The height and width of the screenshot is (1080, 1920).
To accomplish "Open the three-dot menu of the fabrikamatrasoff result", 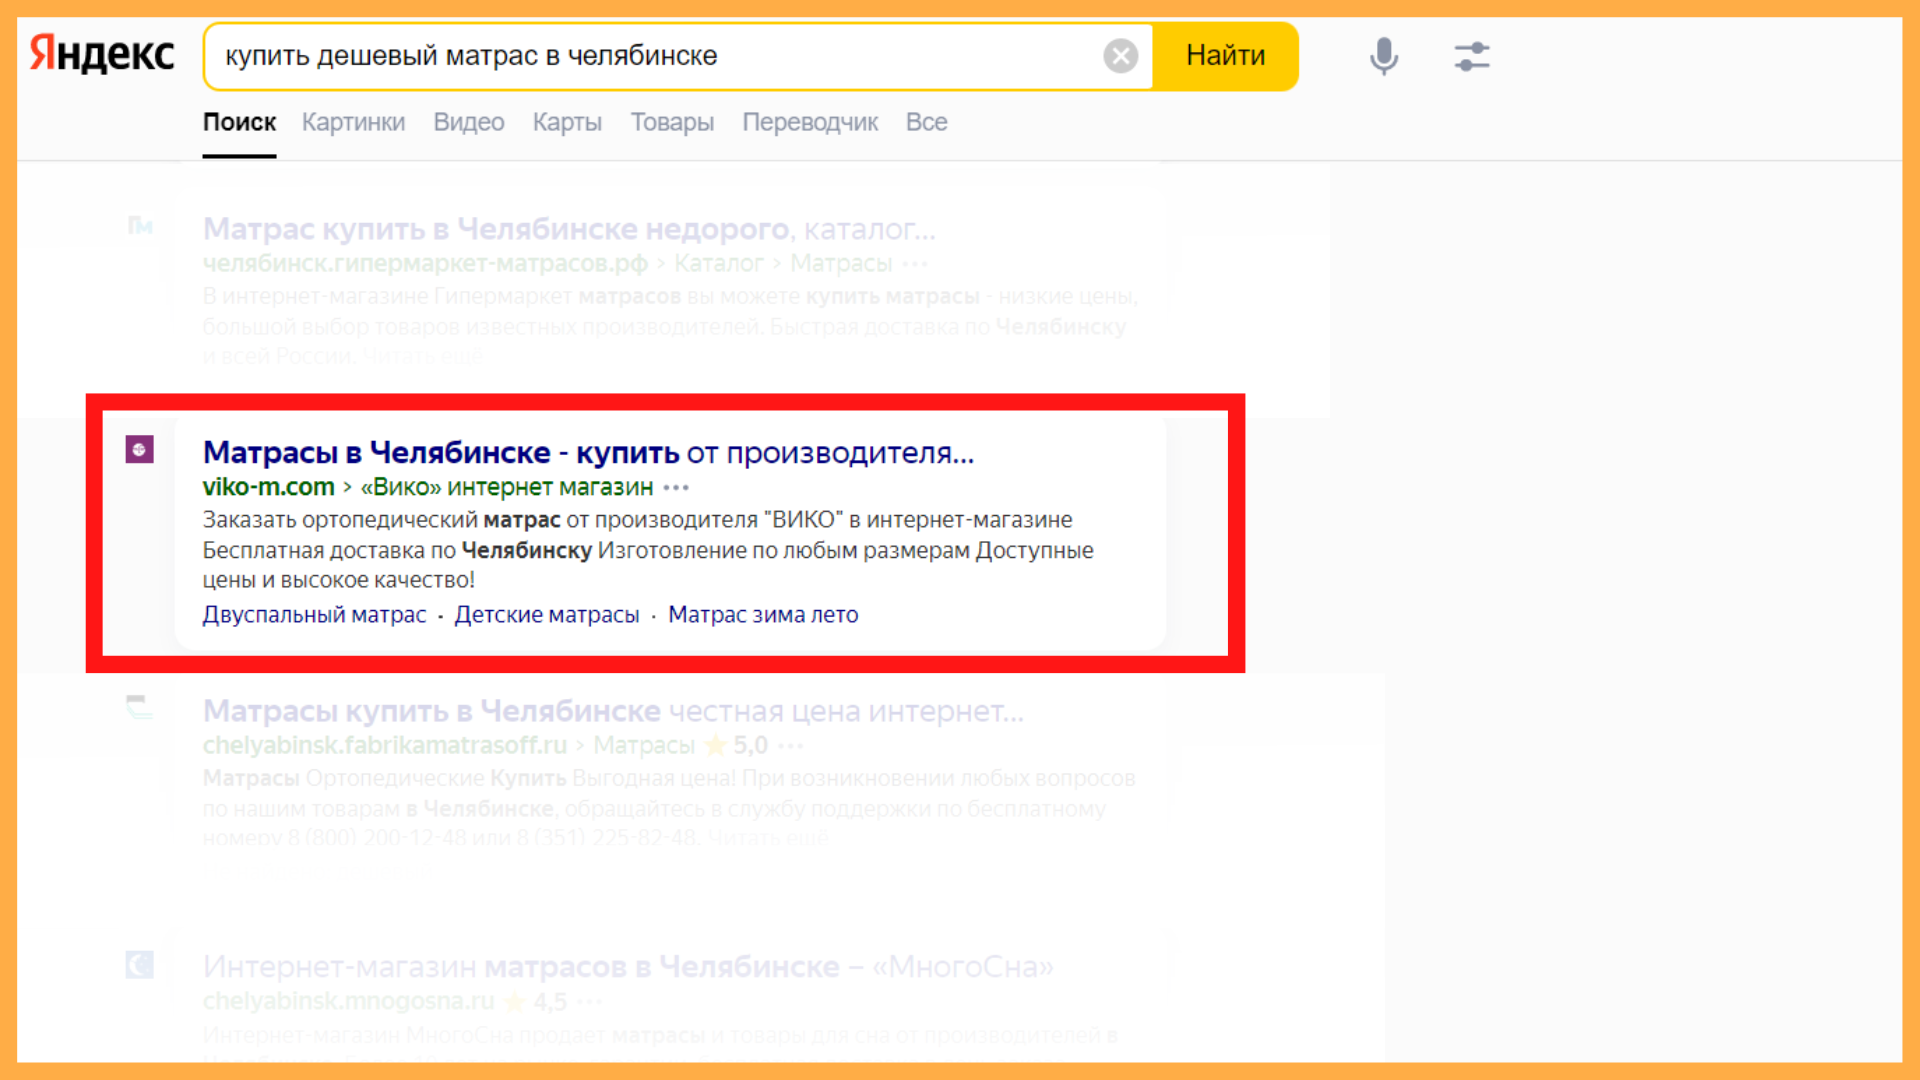I will coord(790,746).
